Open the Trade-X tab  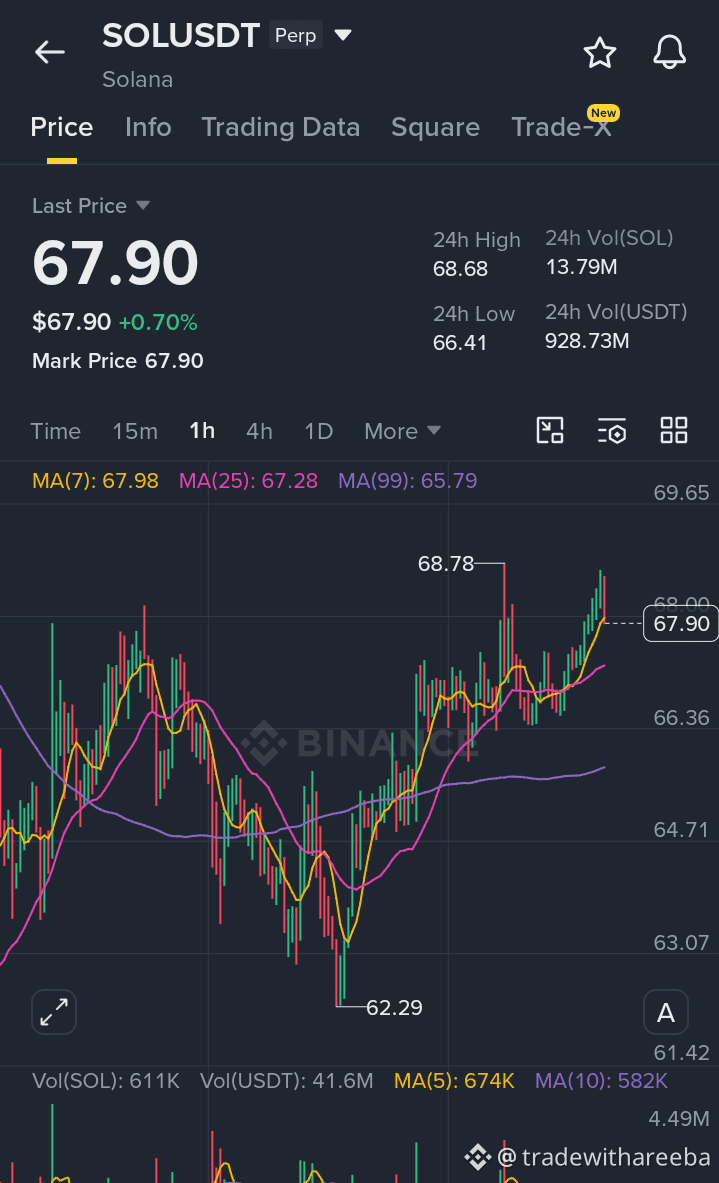coord(561,127)
